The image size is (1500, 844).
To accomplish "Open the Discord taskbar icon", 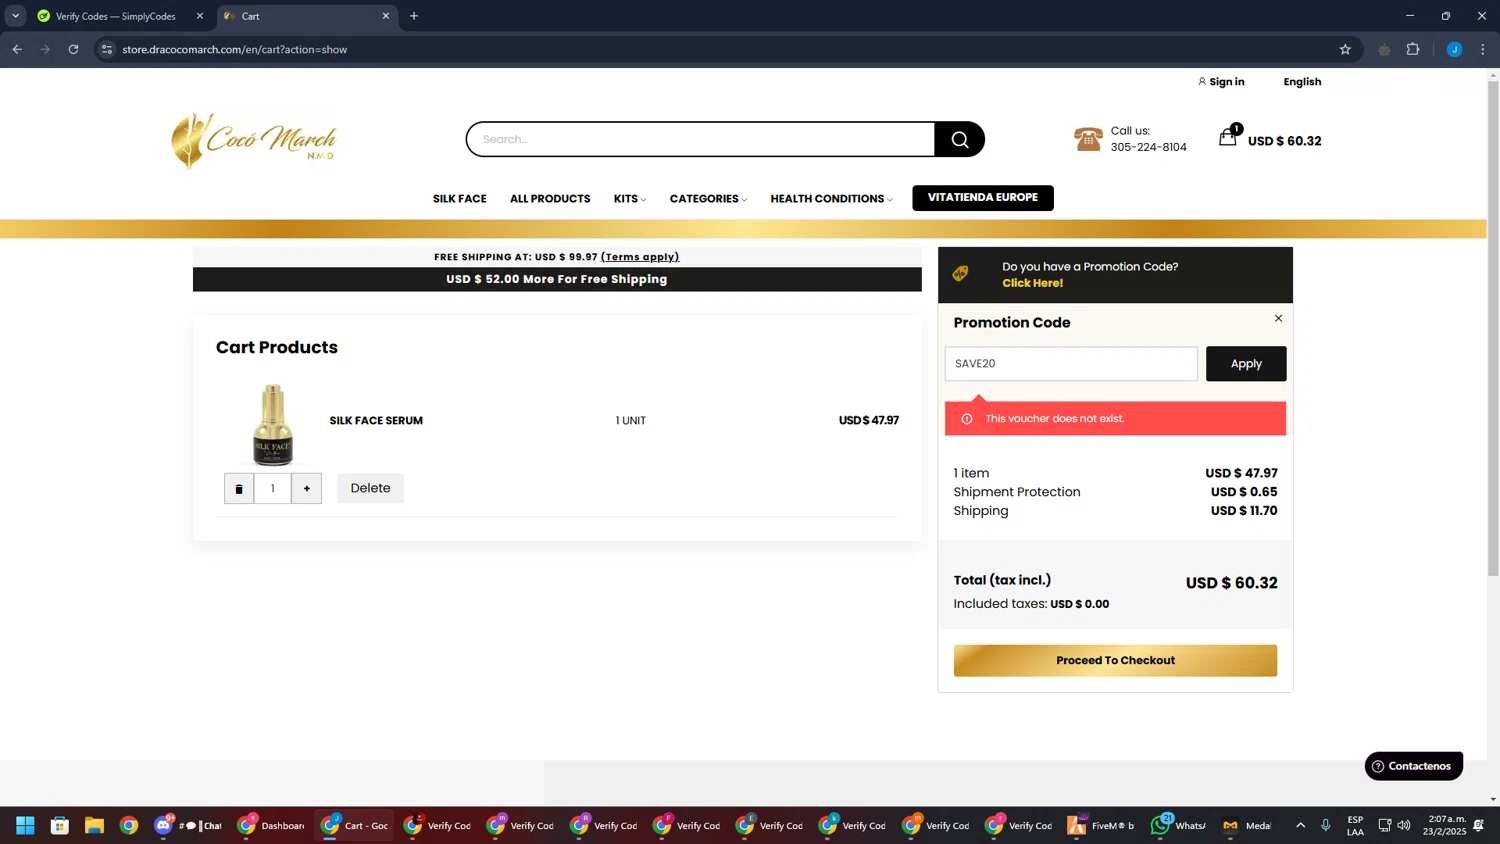I will (x=164, y=825).
